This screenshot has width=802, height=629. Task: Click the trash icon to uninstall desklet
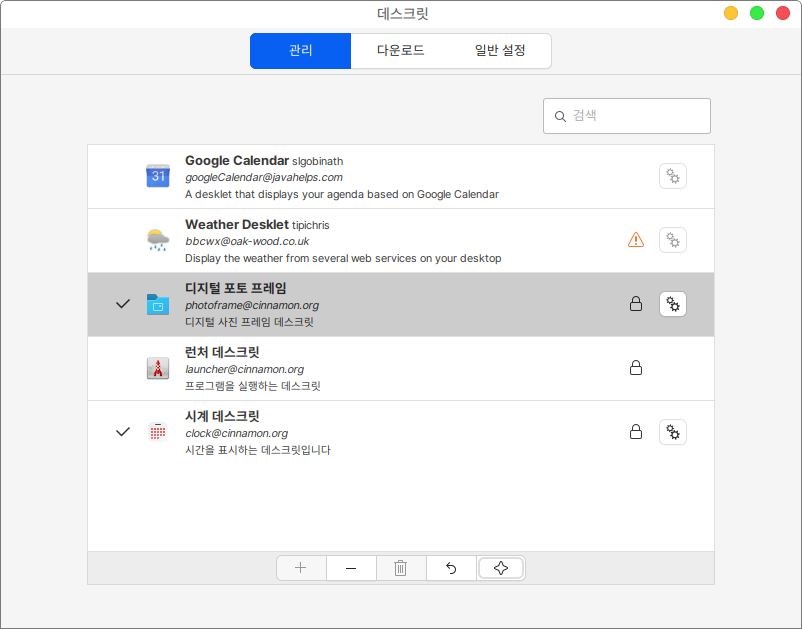point(401,568)
